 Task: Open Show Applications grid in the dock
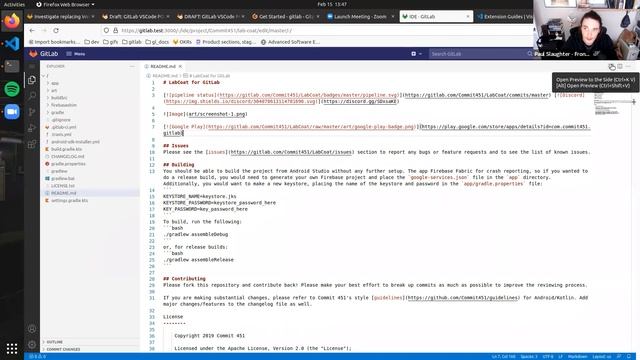point(12,348)
